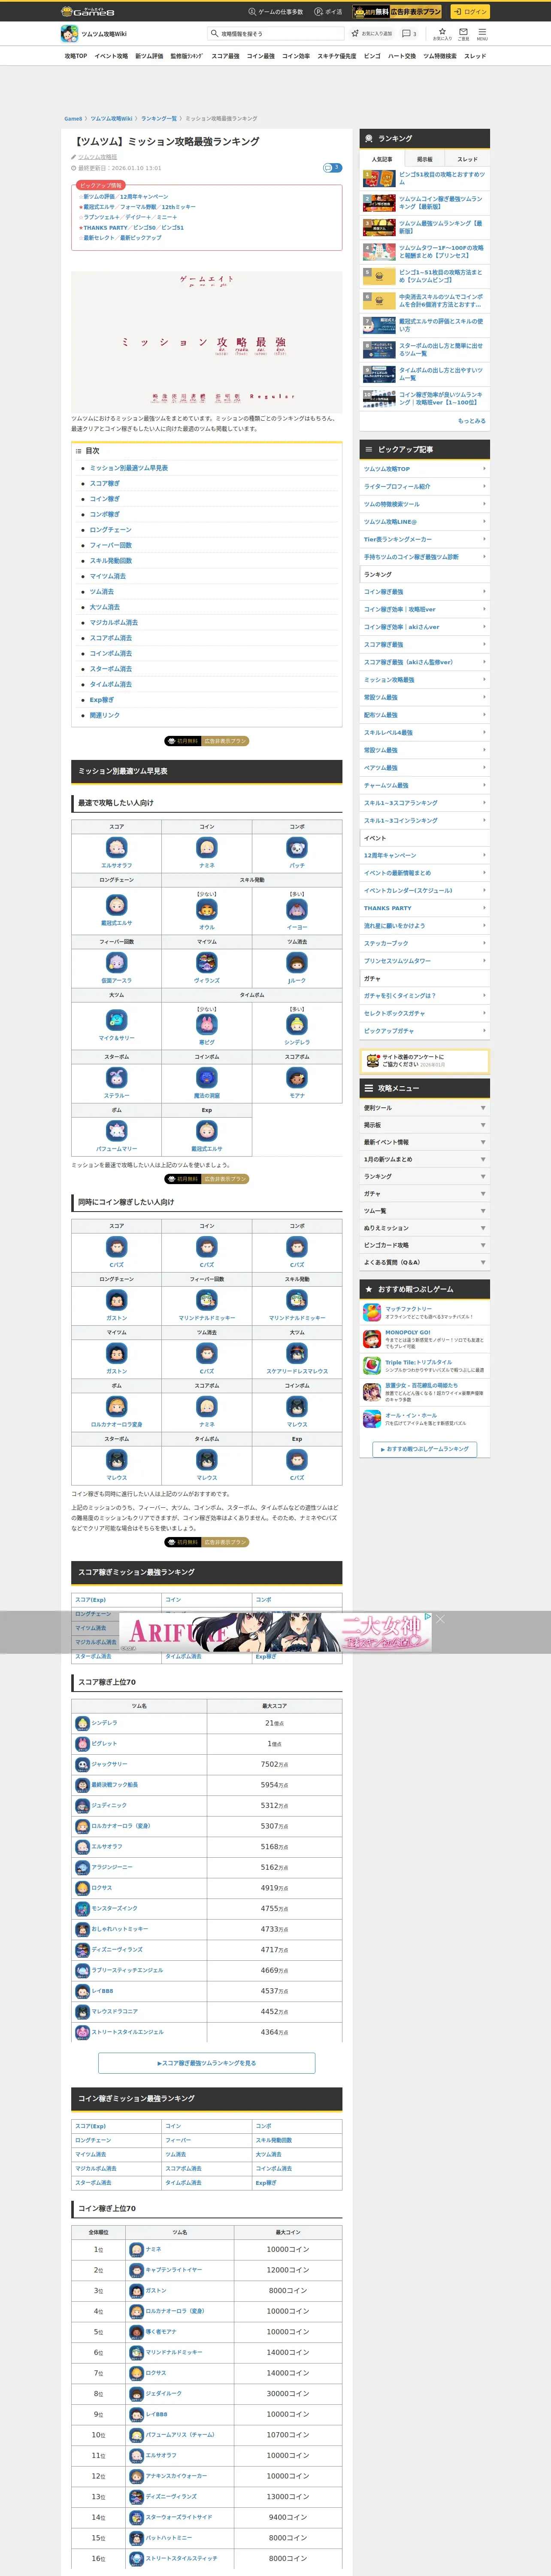Open the ポイ活 header link
551x2576 pixels.
tap(328, 12)
